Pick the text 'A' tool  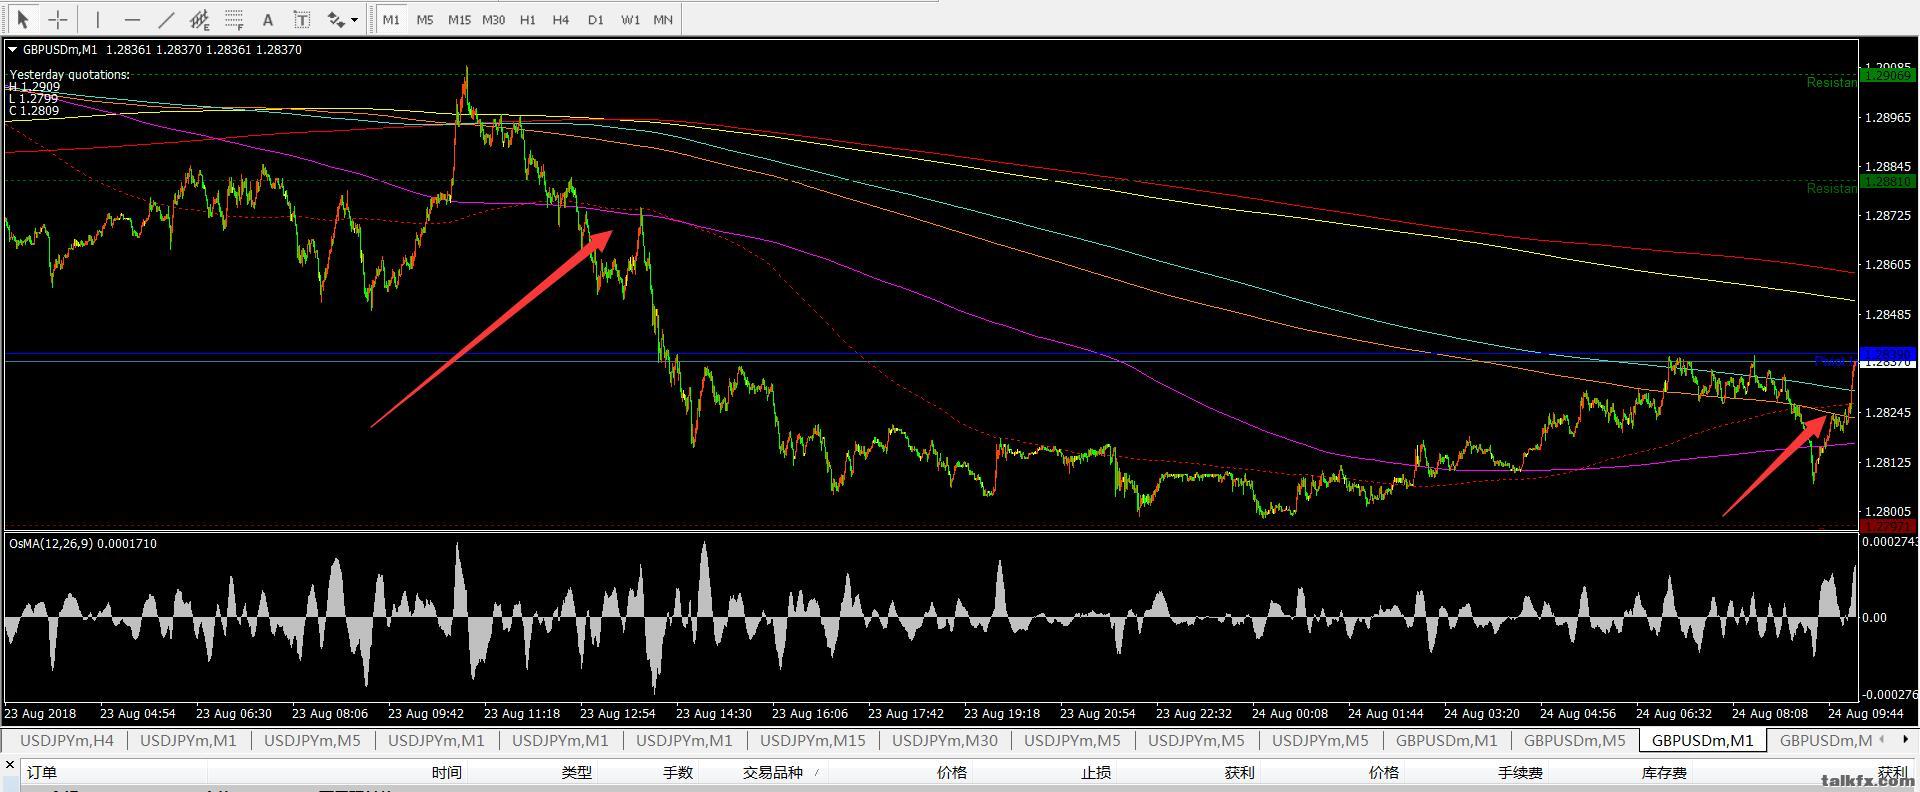click(x=267, y=19)
